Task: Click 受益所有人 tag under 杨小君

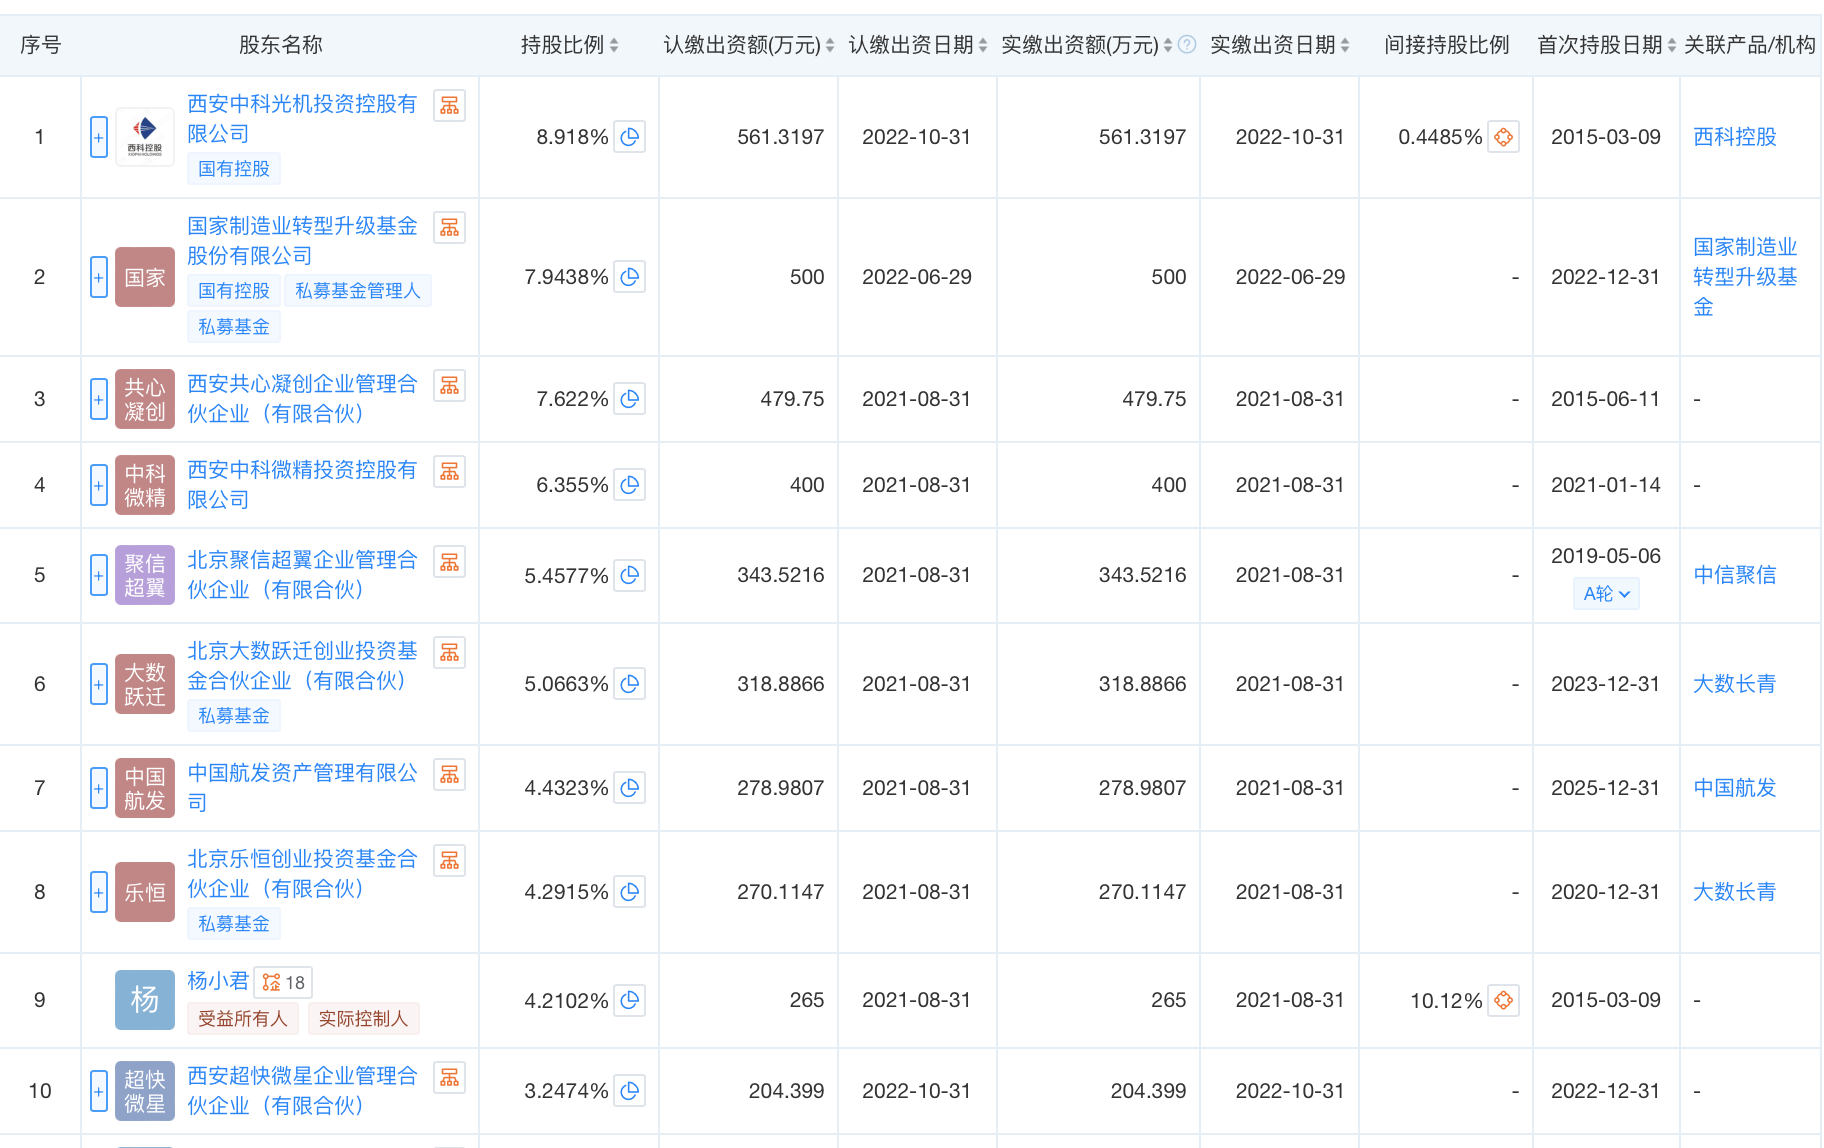Action: (243, 1019)
